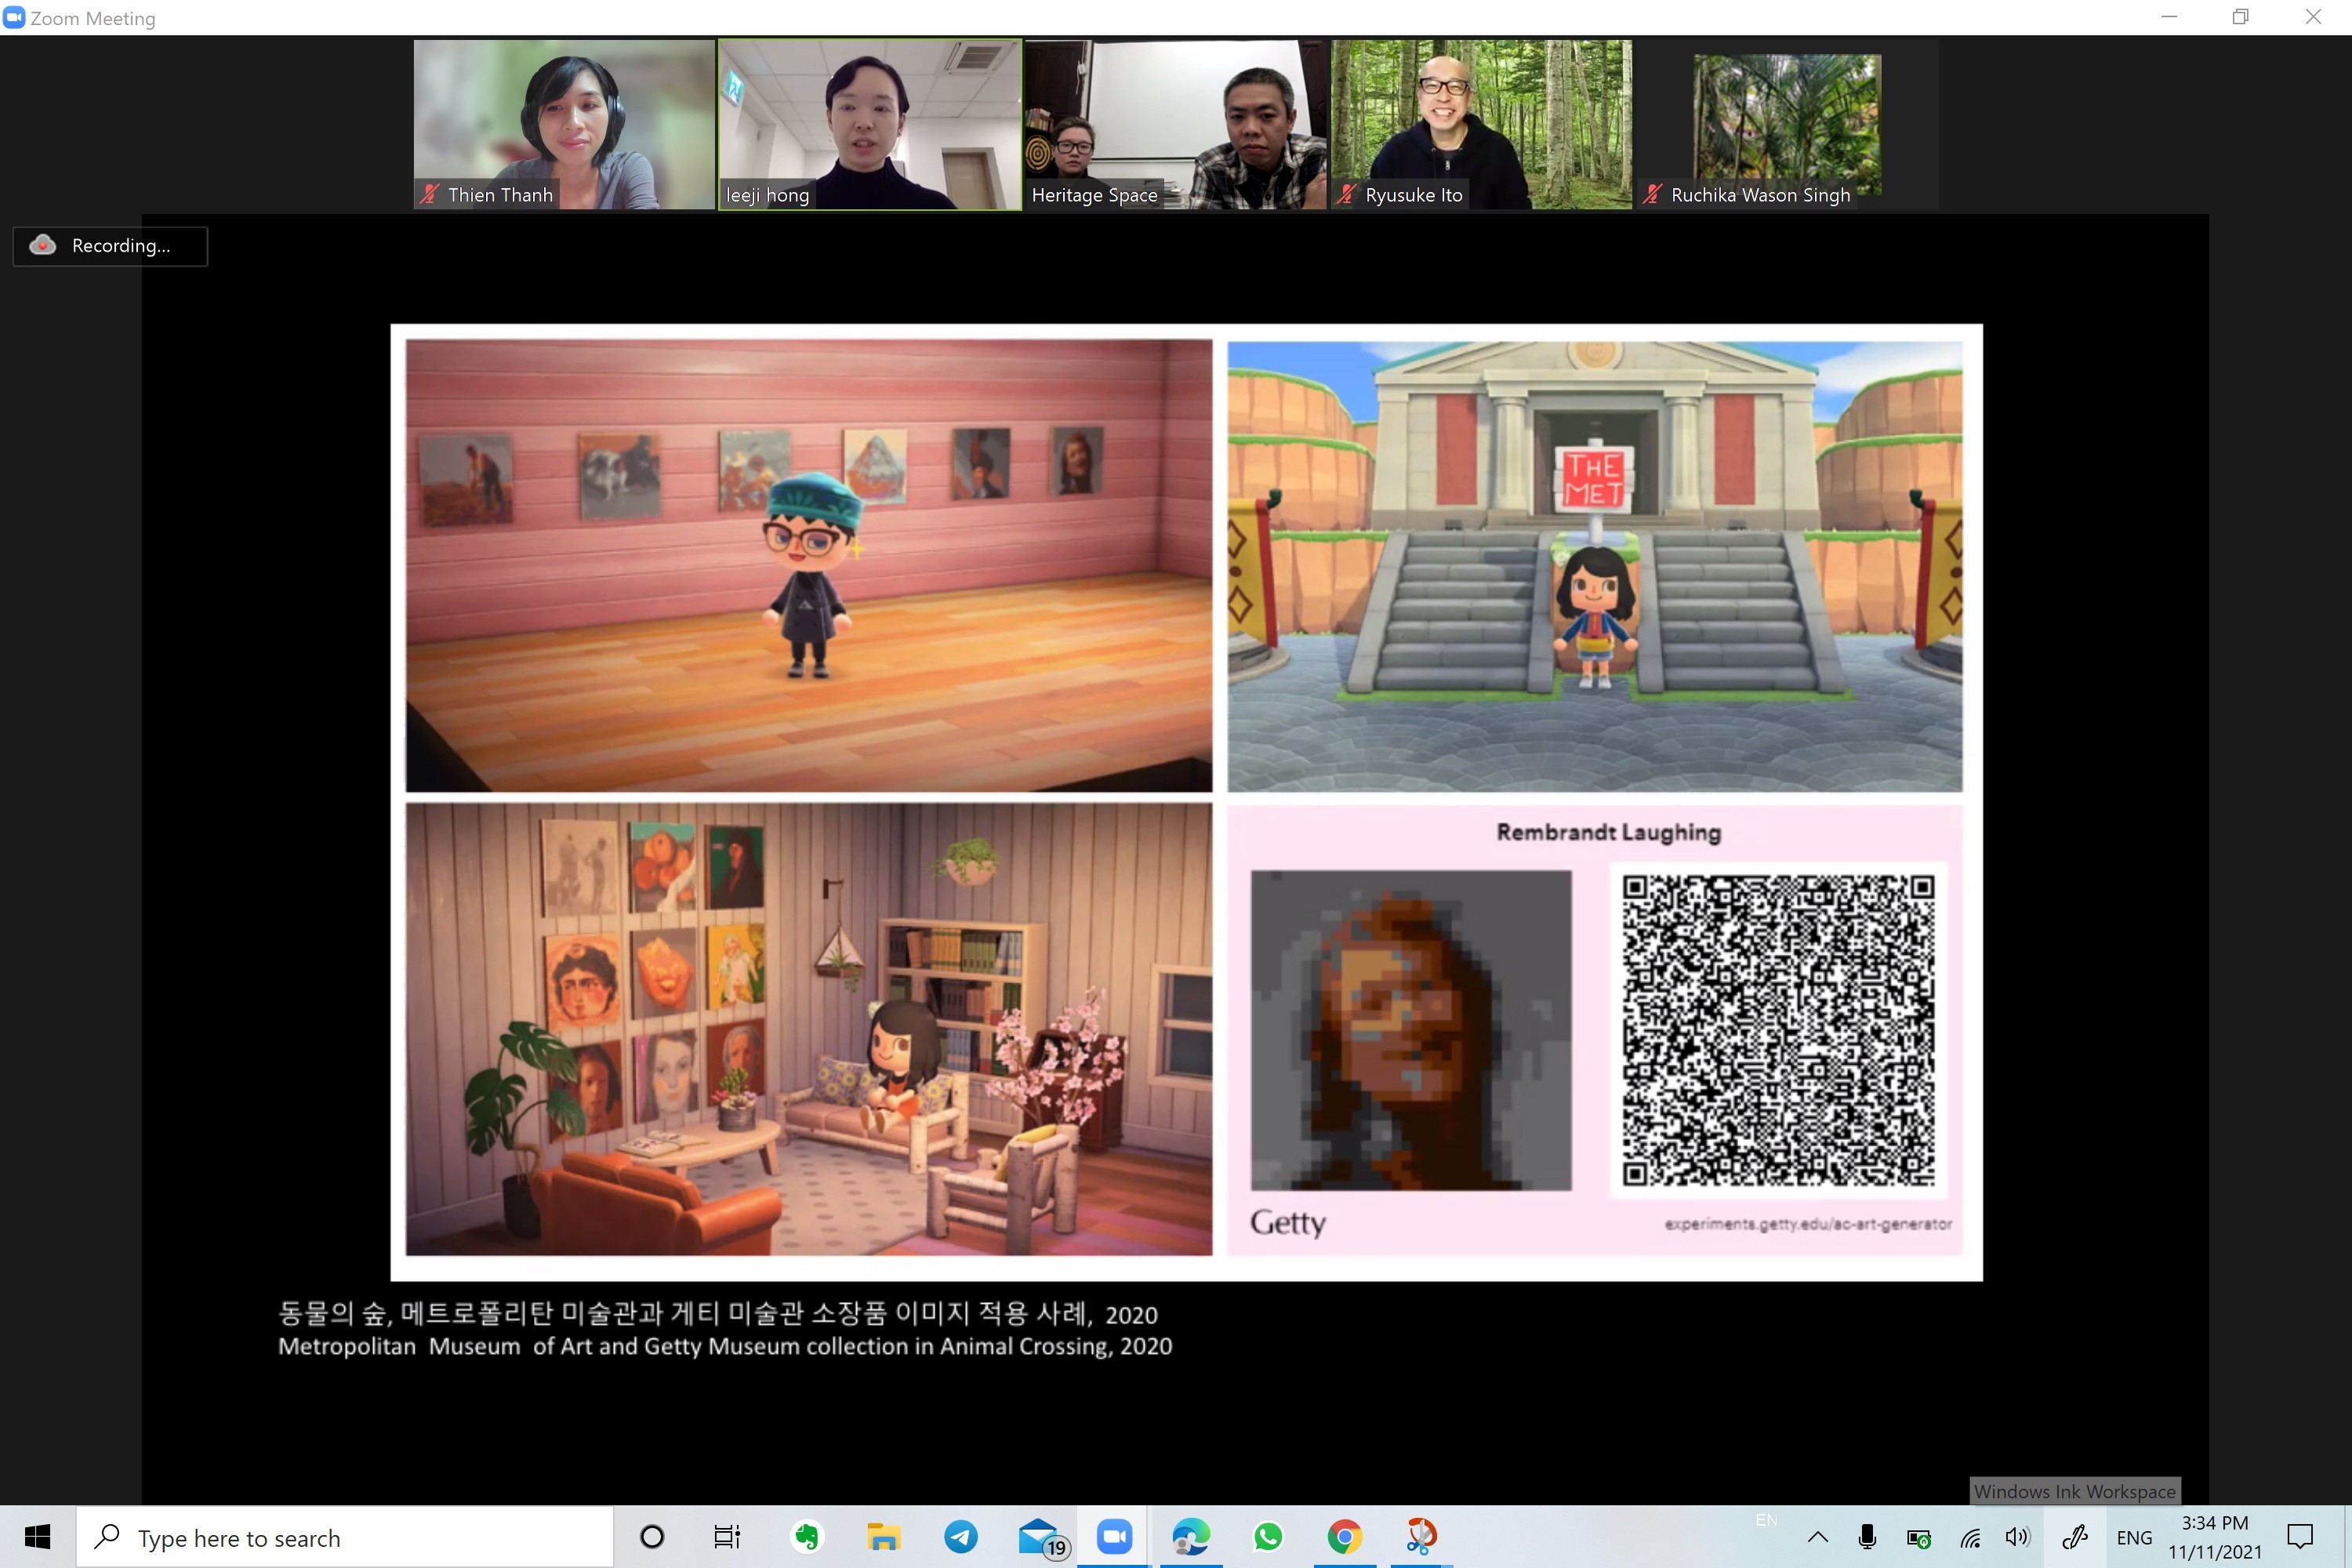Select Heritage Space's video thumbnail
2352x1568 pixels.
tap(1175, 120)
